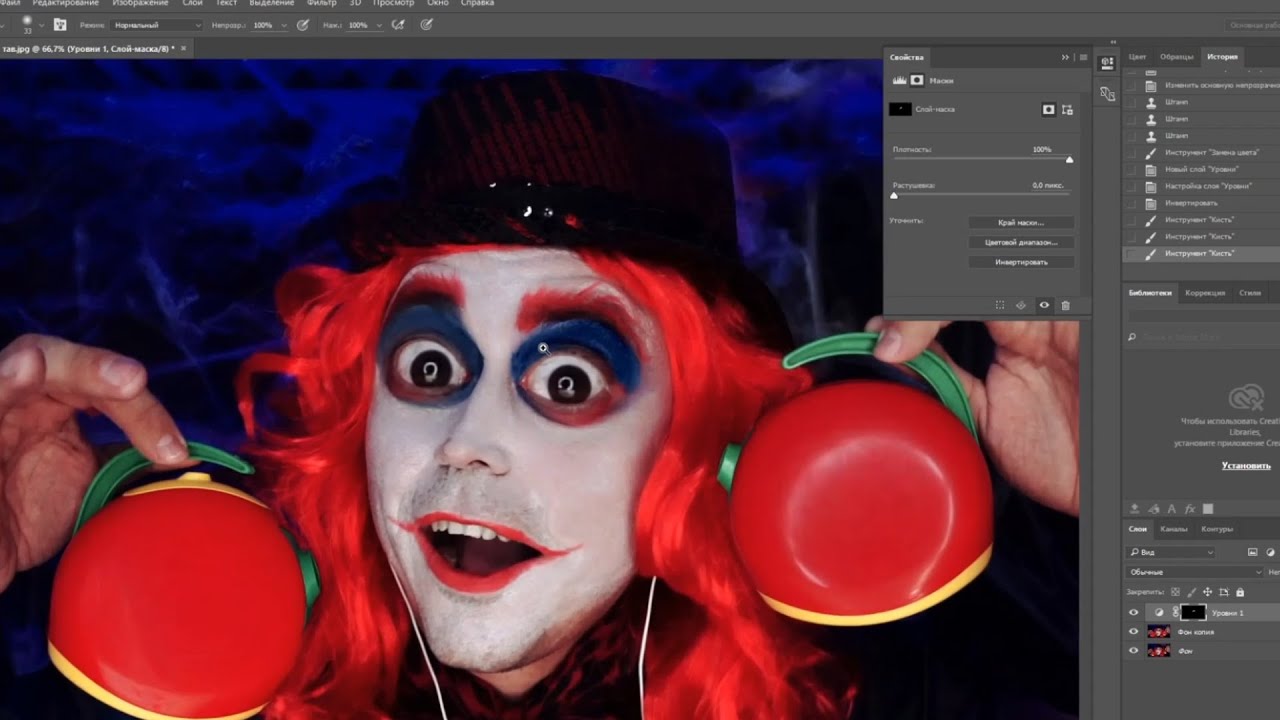
Task: Enable airbrush mode icon
Action: [398, 24]
